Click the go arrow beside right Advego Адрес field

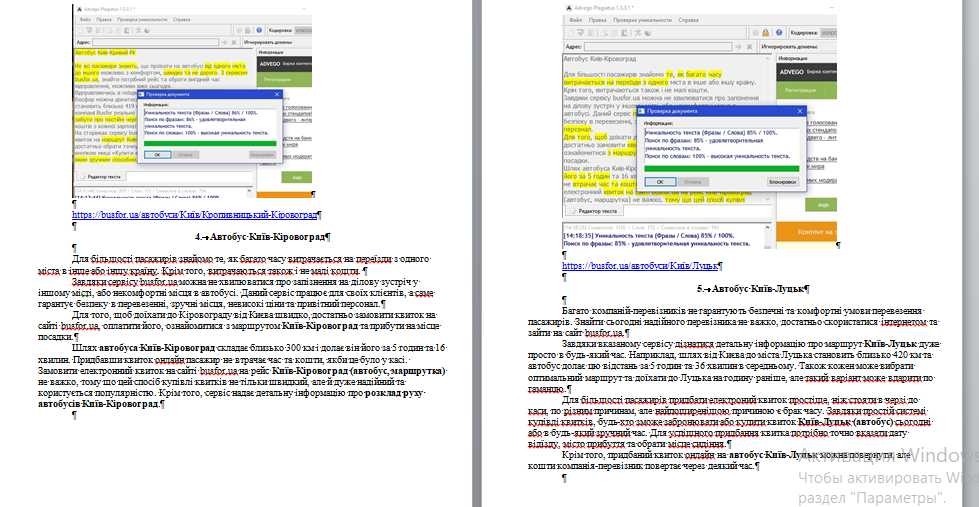pos(739,46)
